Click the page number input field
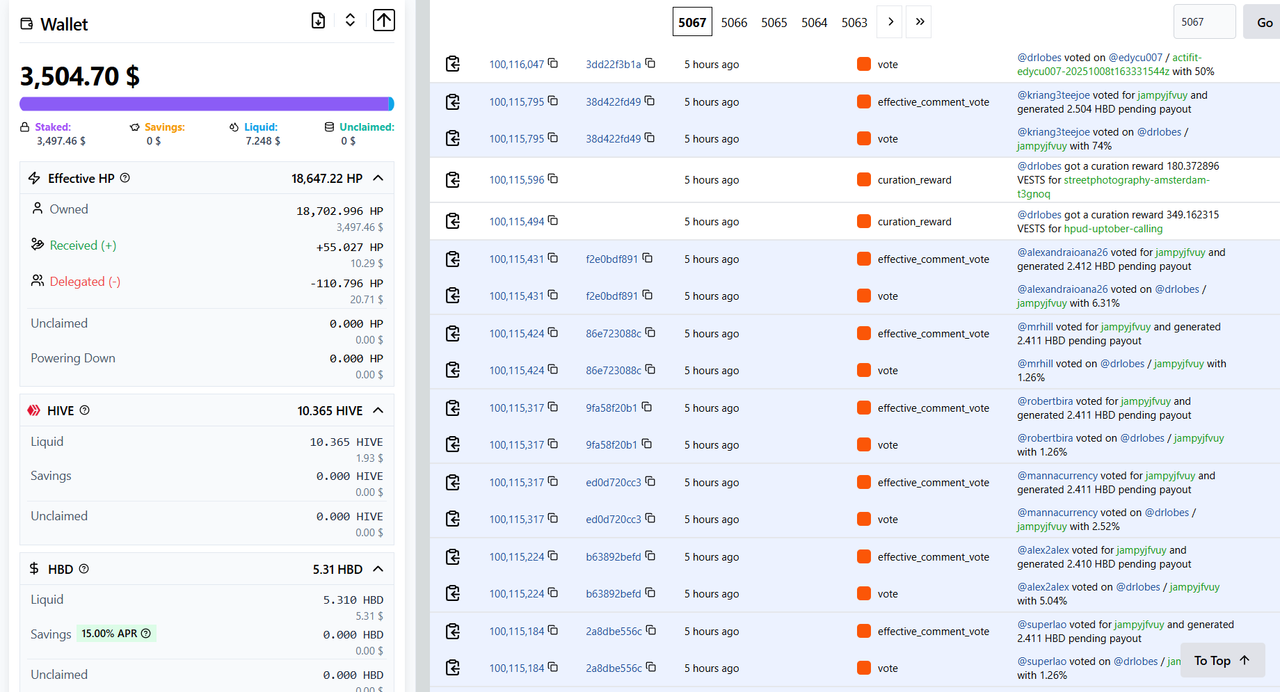 coord(1204,22)
